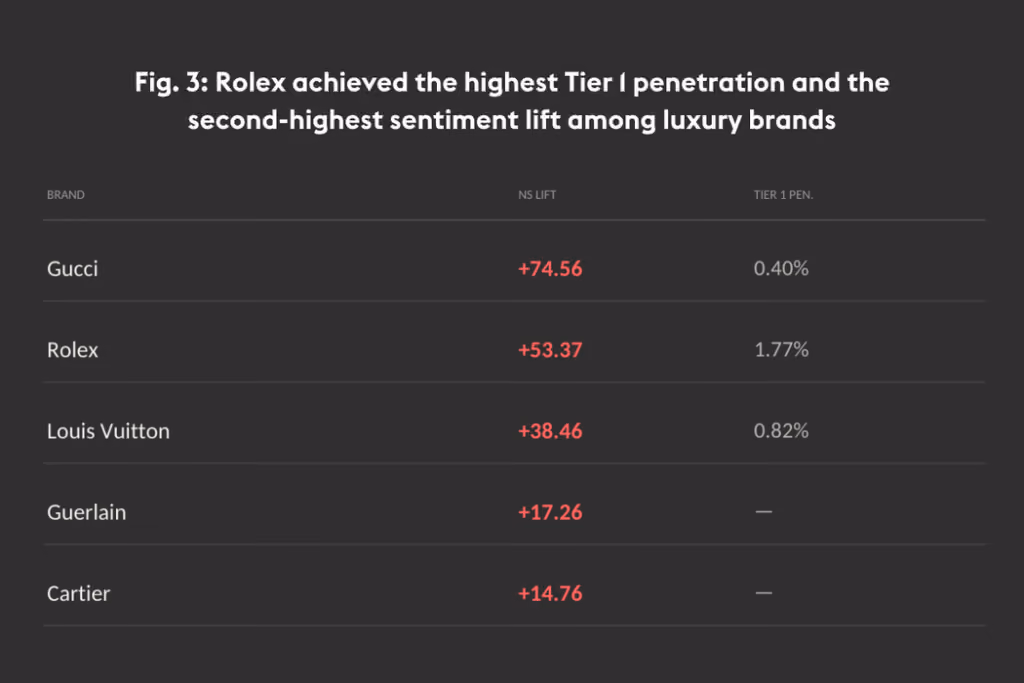Screen dimensions: 1024x683
Task: Click the dash in Cartier's penetration cell
Action: 763,593
